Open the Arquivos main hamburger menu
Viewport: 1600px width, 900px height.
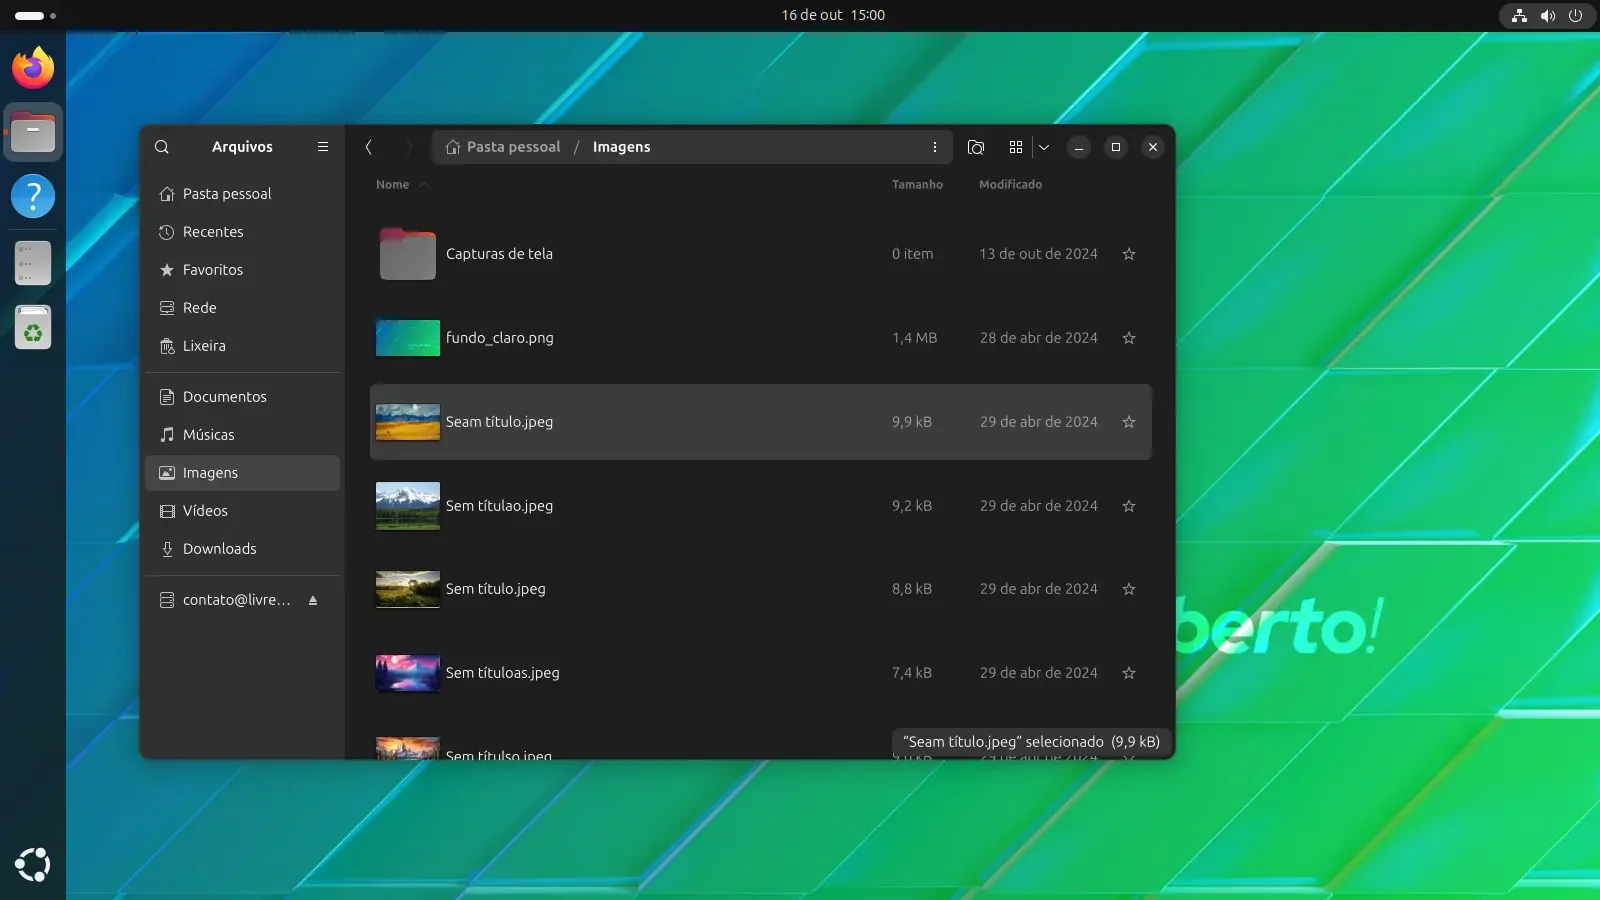pyautogui.click(x=323, y=147)
